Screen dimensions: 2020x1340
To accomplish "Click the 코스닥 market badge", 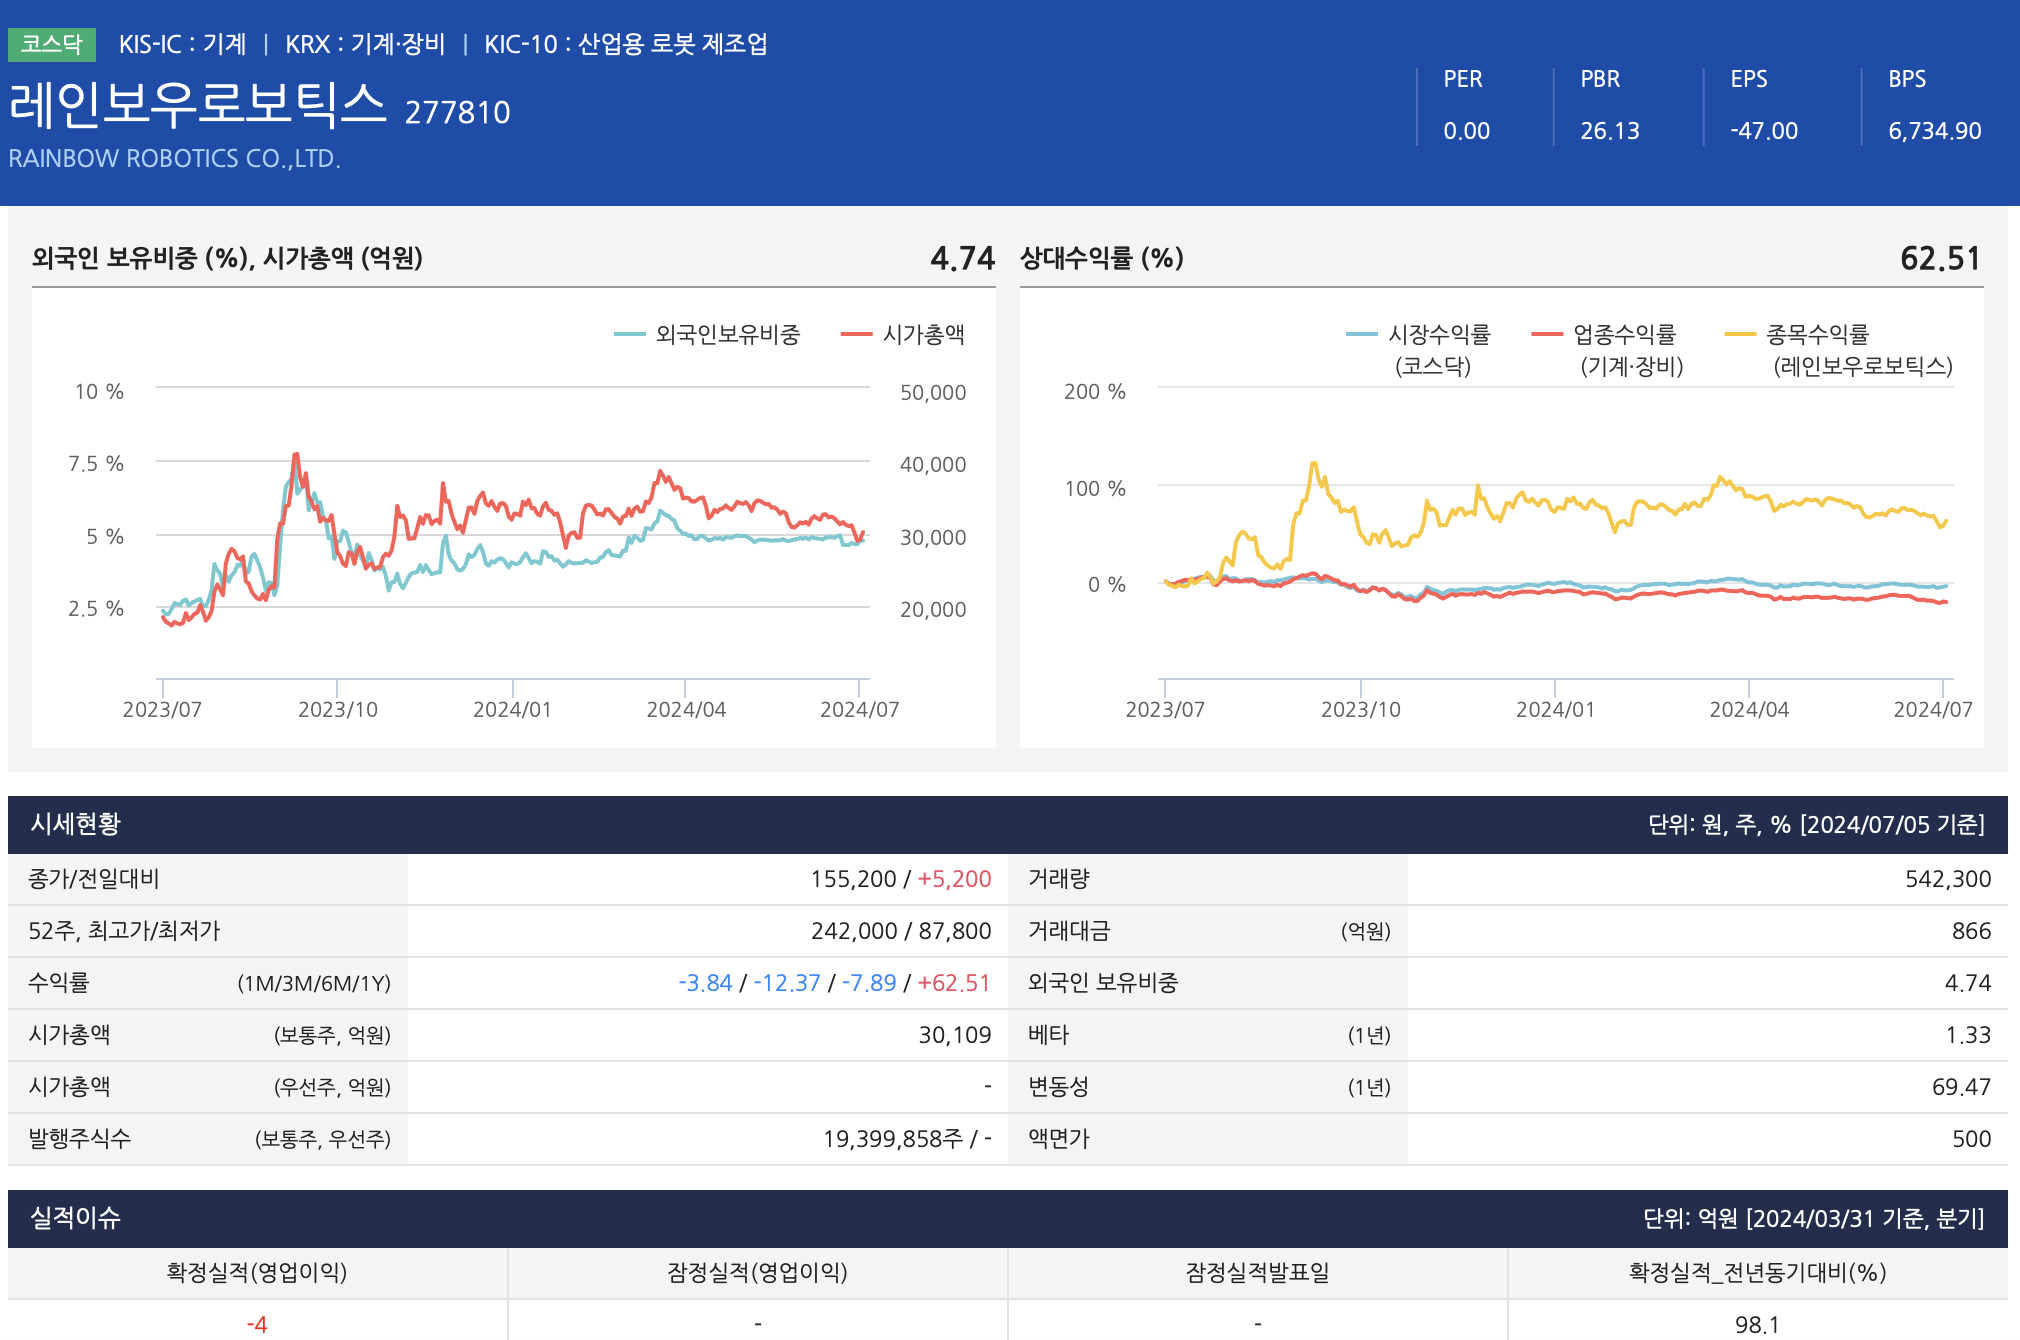I will tap(51, 44).
